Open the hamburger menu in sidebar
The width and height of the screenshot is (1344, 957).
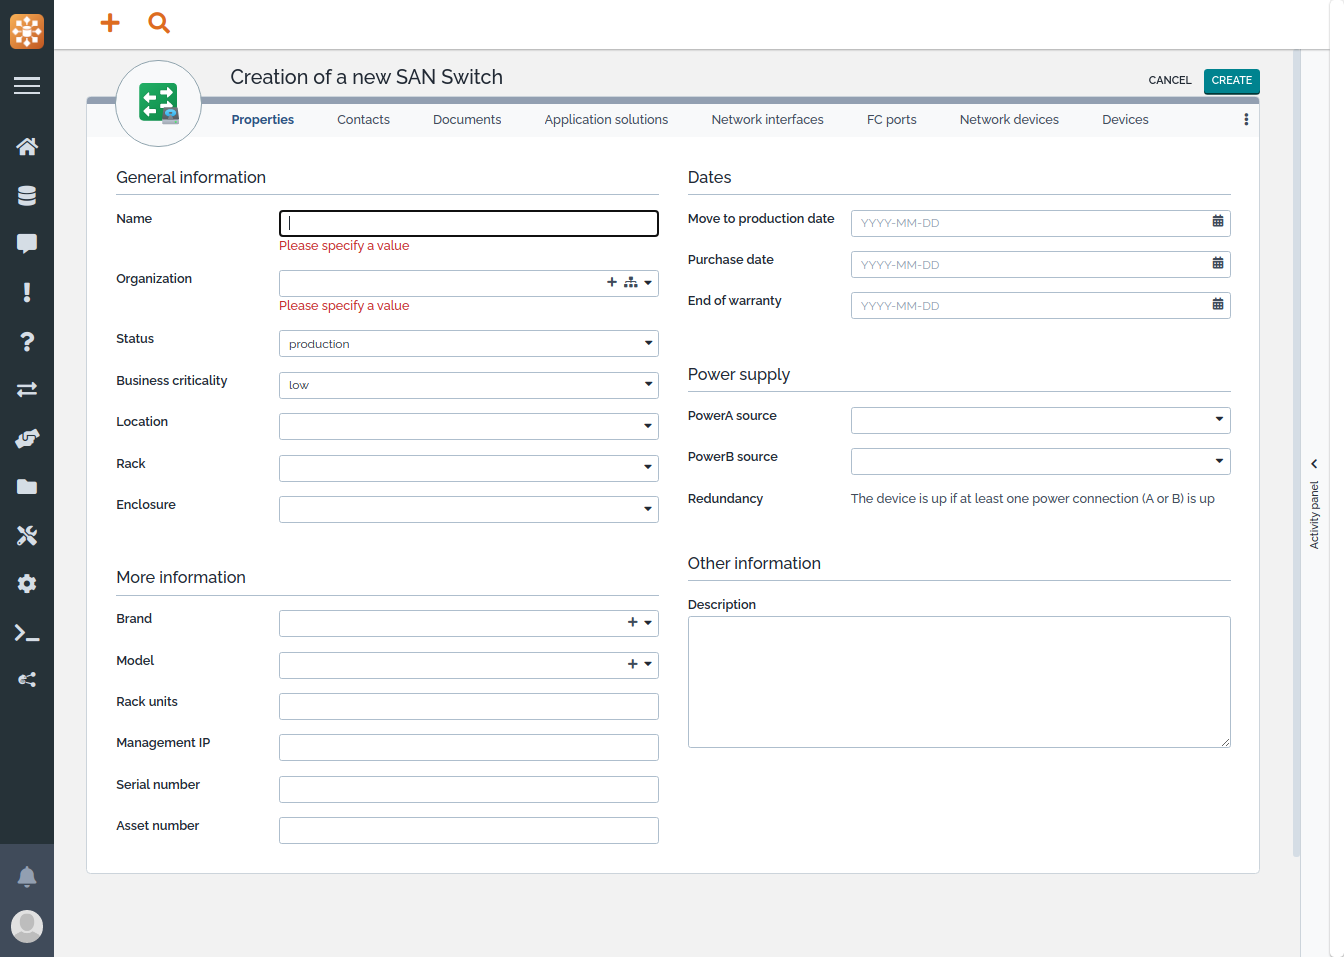[x=27, y=86]
